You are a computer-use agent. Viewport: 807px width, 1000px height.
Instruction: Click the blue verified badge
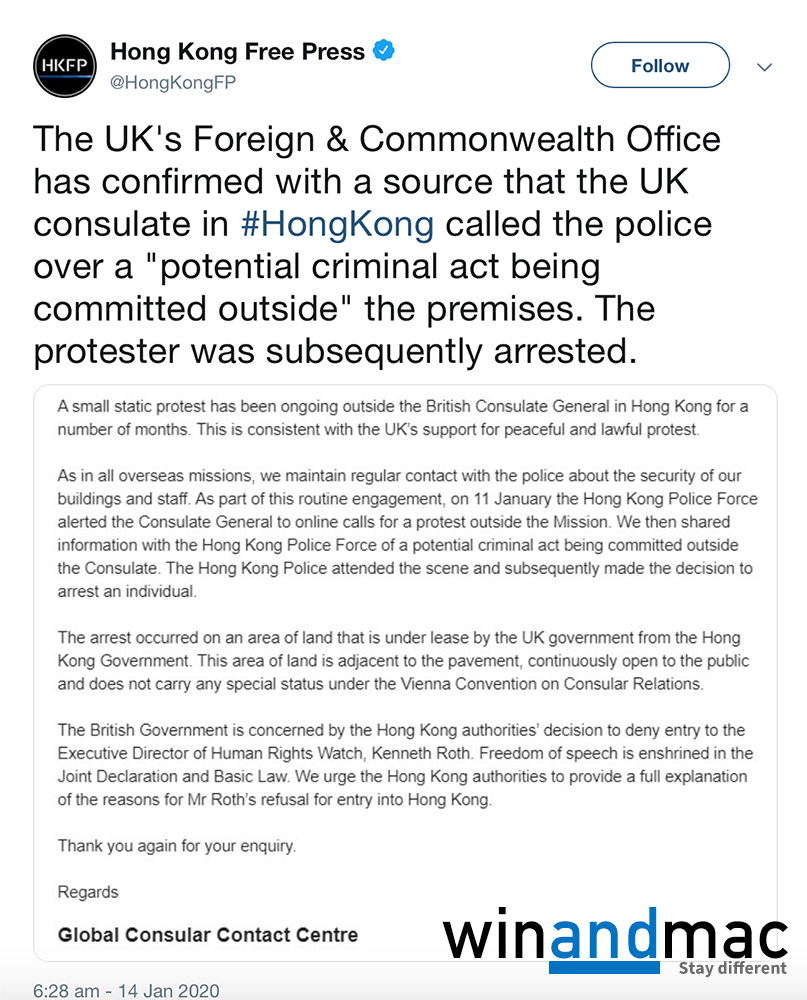click(384, 50)
